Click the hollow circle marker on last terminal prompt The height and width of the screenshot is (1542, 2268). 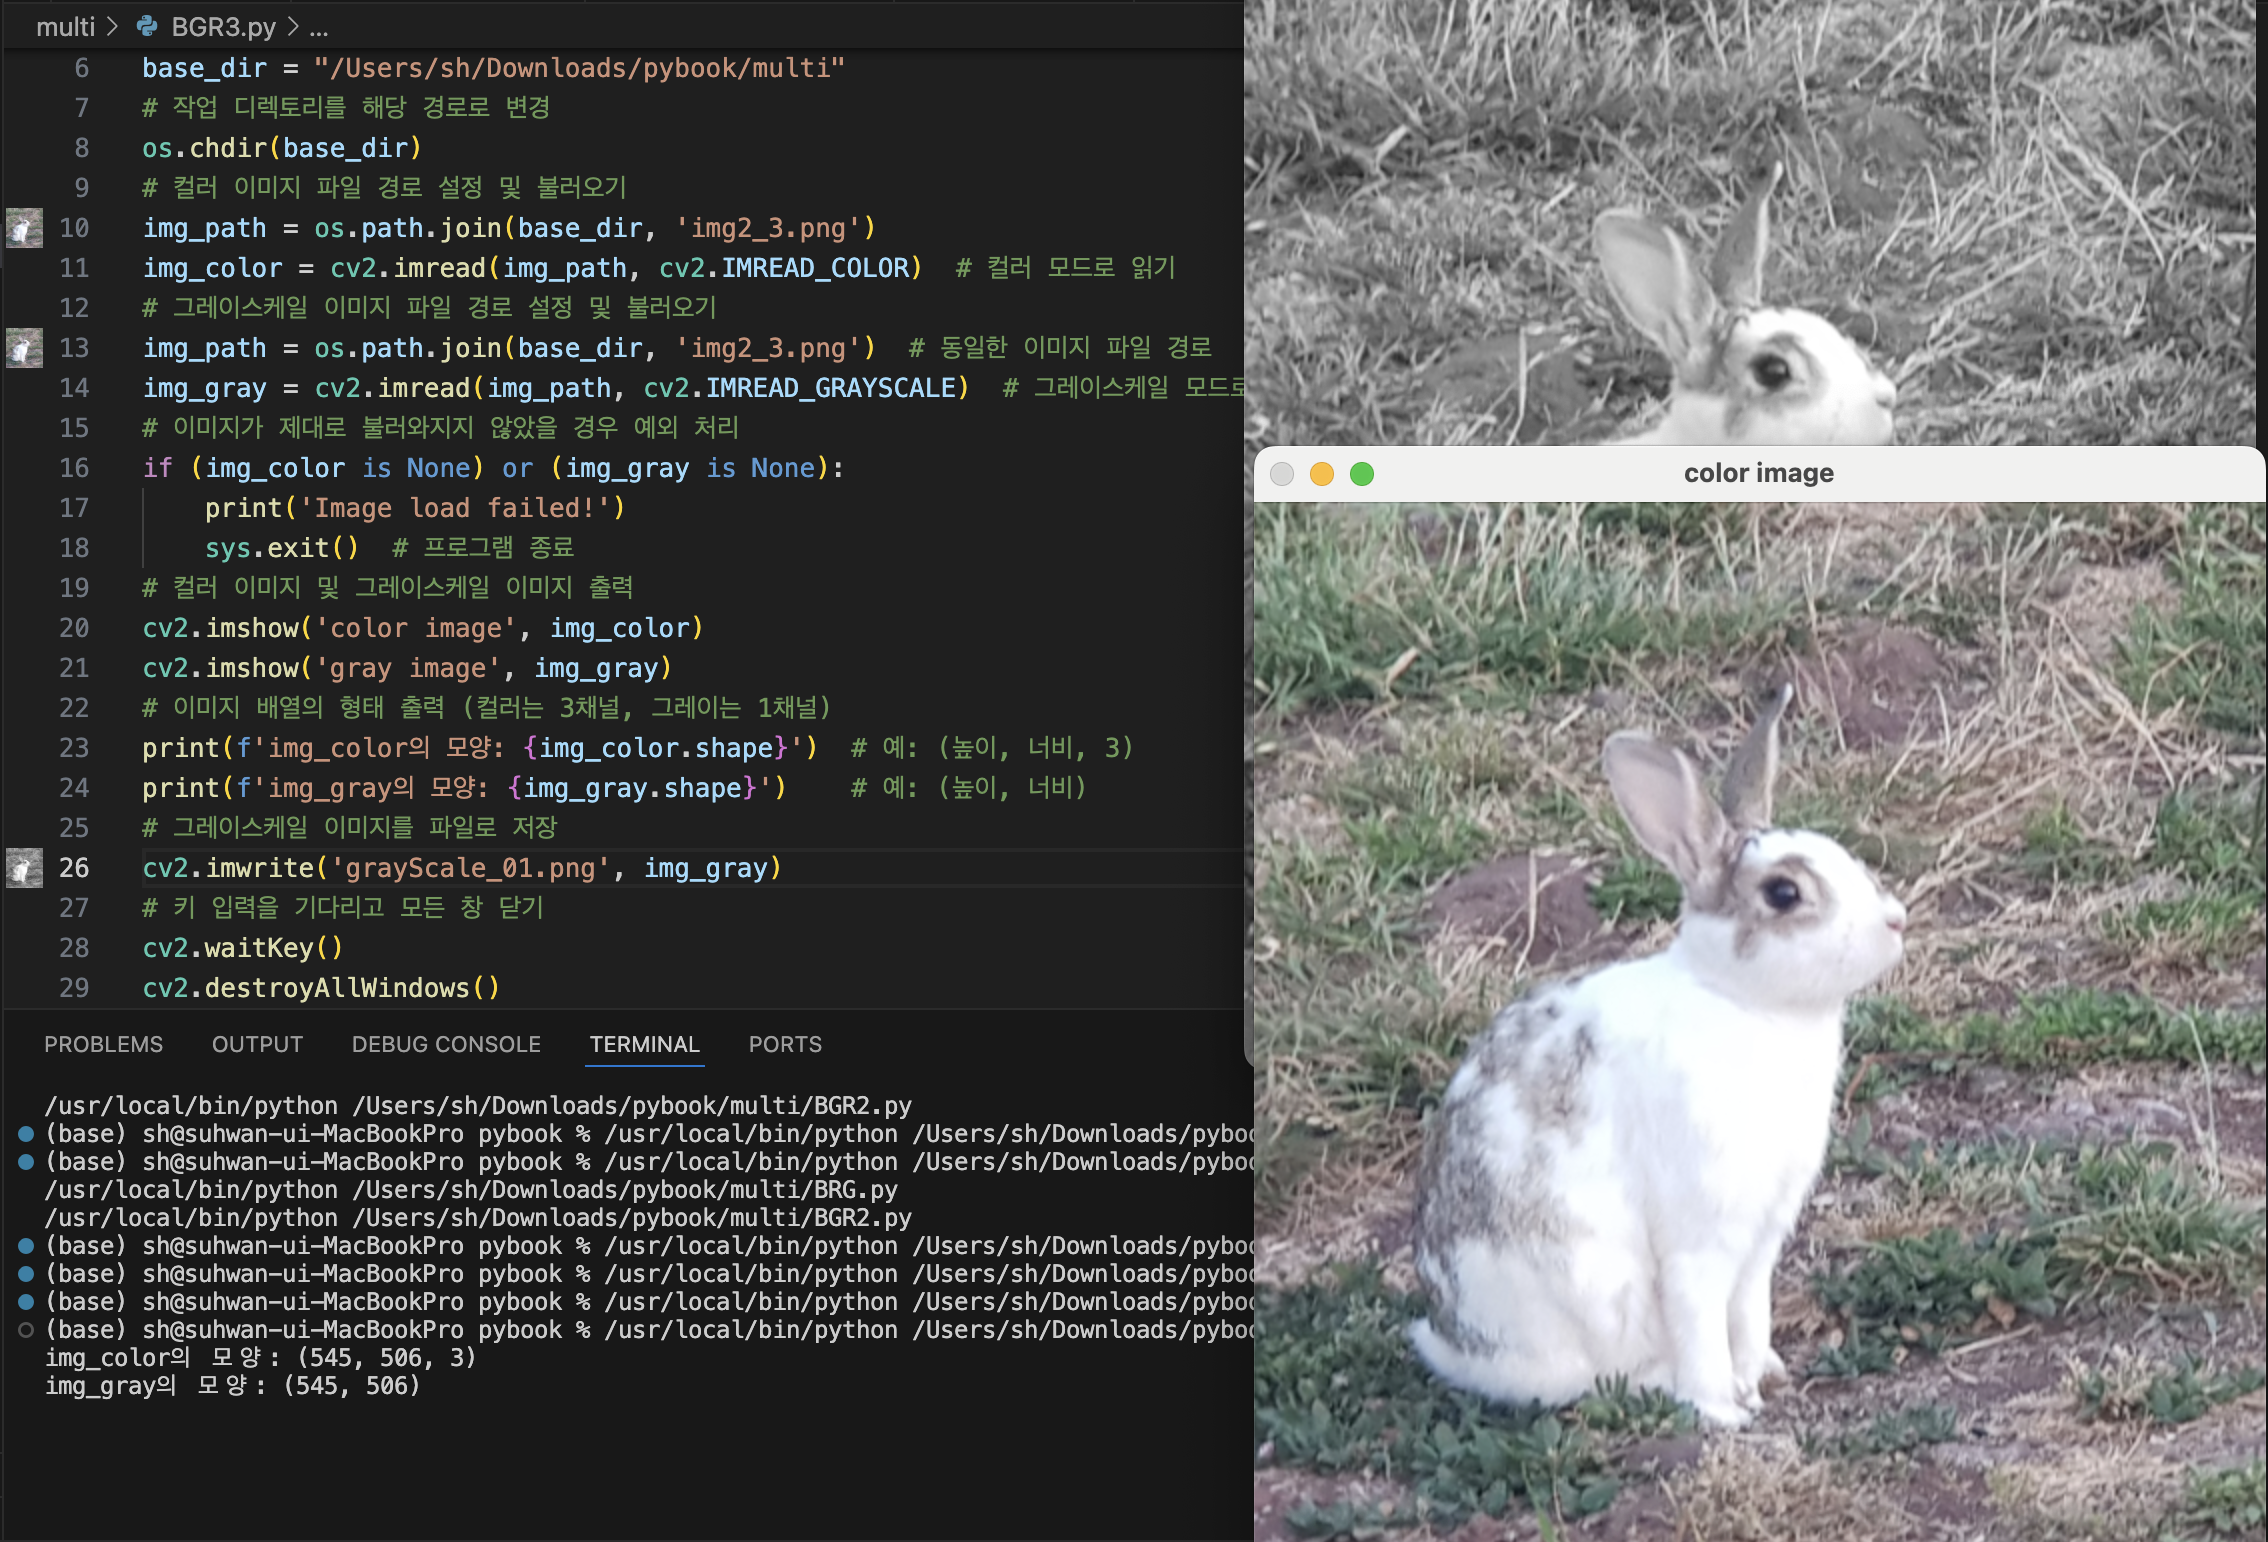click(26, 1330)
